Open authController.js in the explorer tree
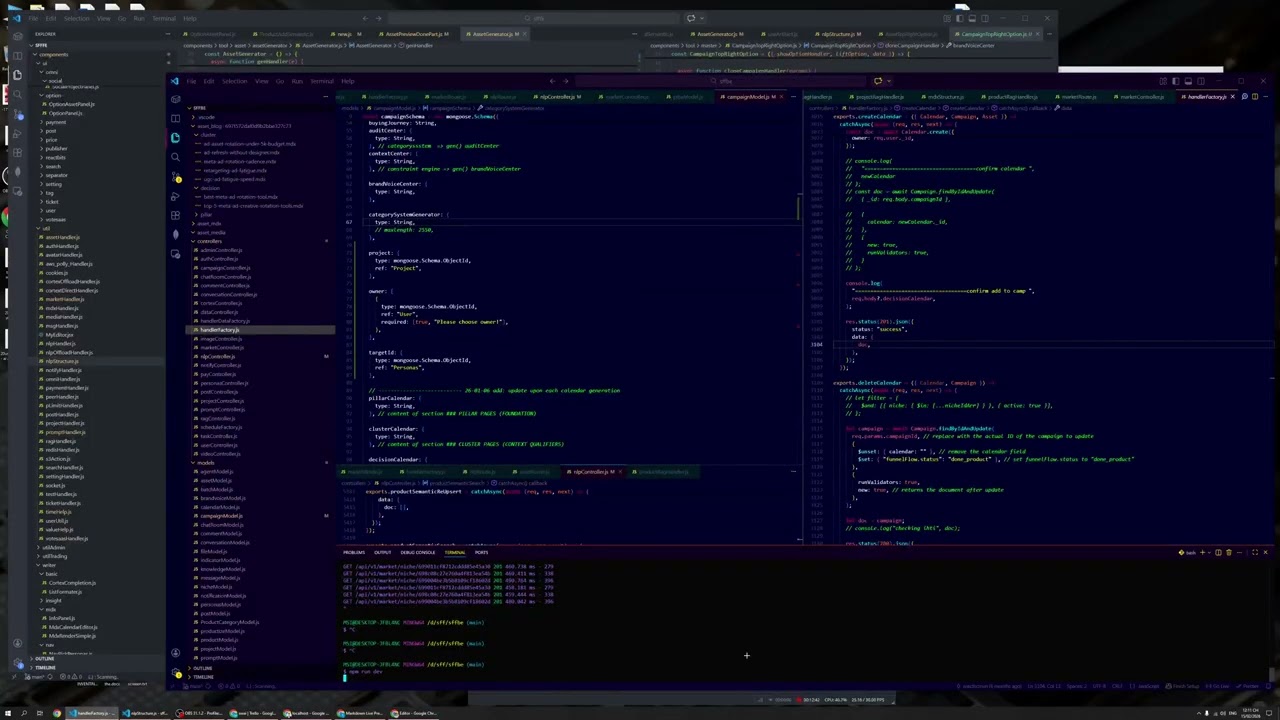 [219, 259]
